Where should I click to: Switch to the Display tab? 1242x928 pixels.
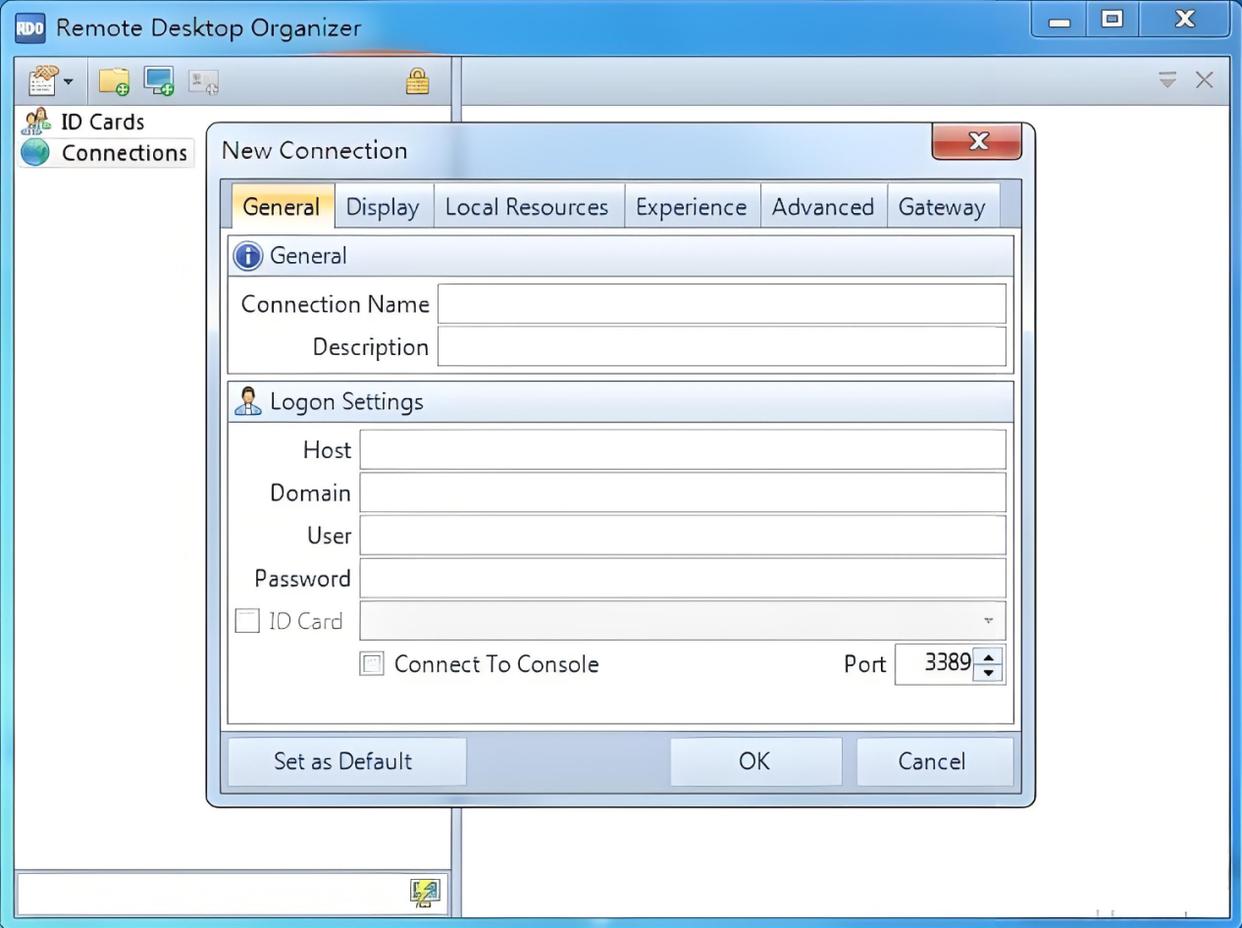[x=382, y=207]
